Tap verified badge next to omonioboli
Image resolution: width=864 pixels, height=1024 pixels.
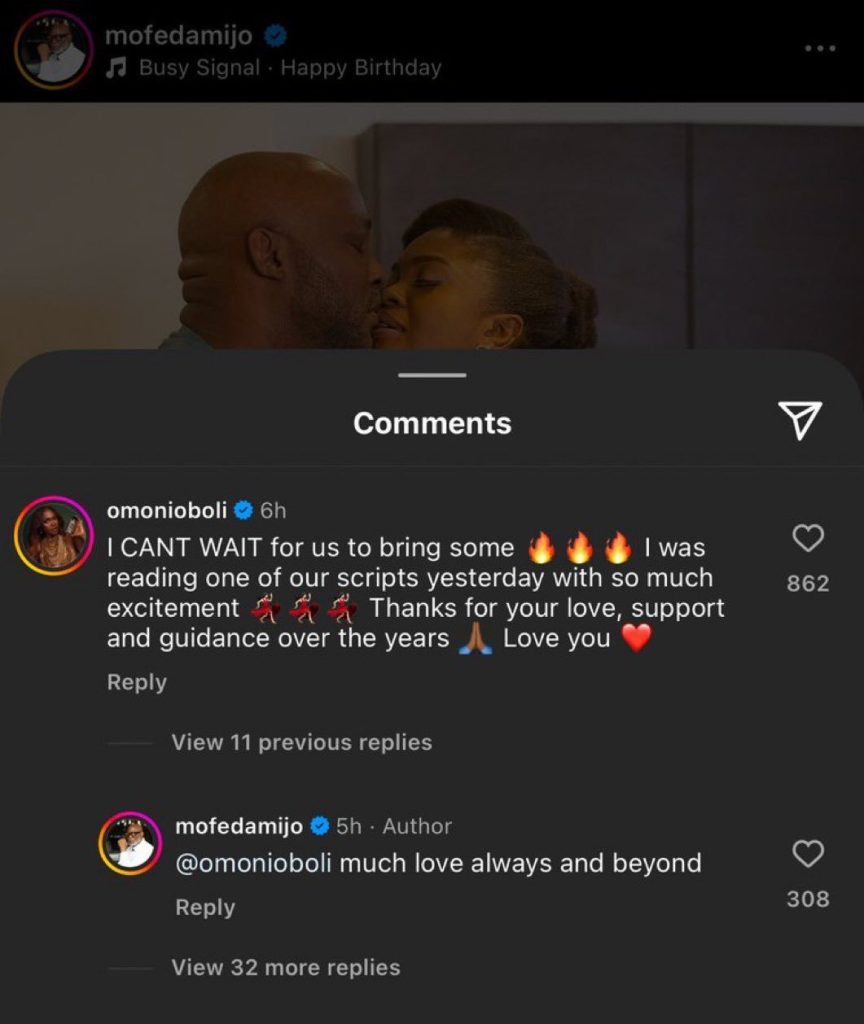(x=243, y=511)
